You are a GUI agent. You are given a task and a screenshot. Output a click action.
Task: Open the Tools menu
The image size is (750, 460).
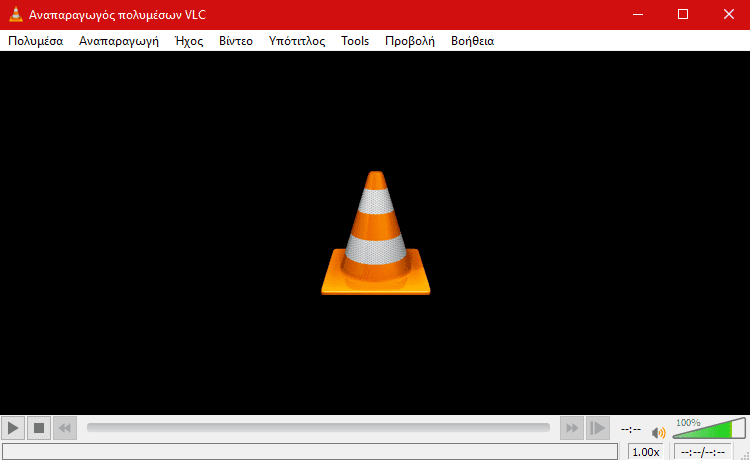(x=355, y=41)
